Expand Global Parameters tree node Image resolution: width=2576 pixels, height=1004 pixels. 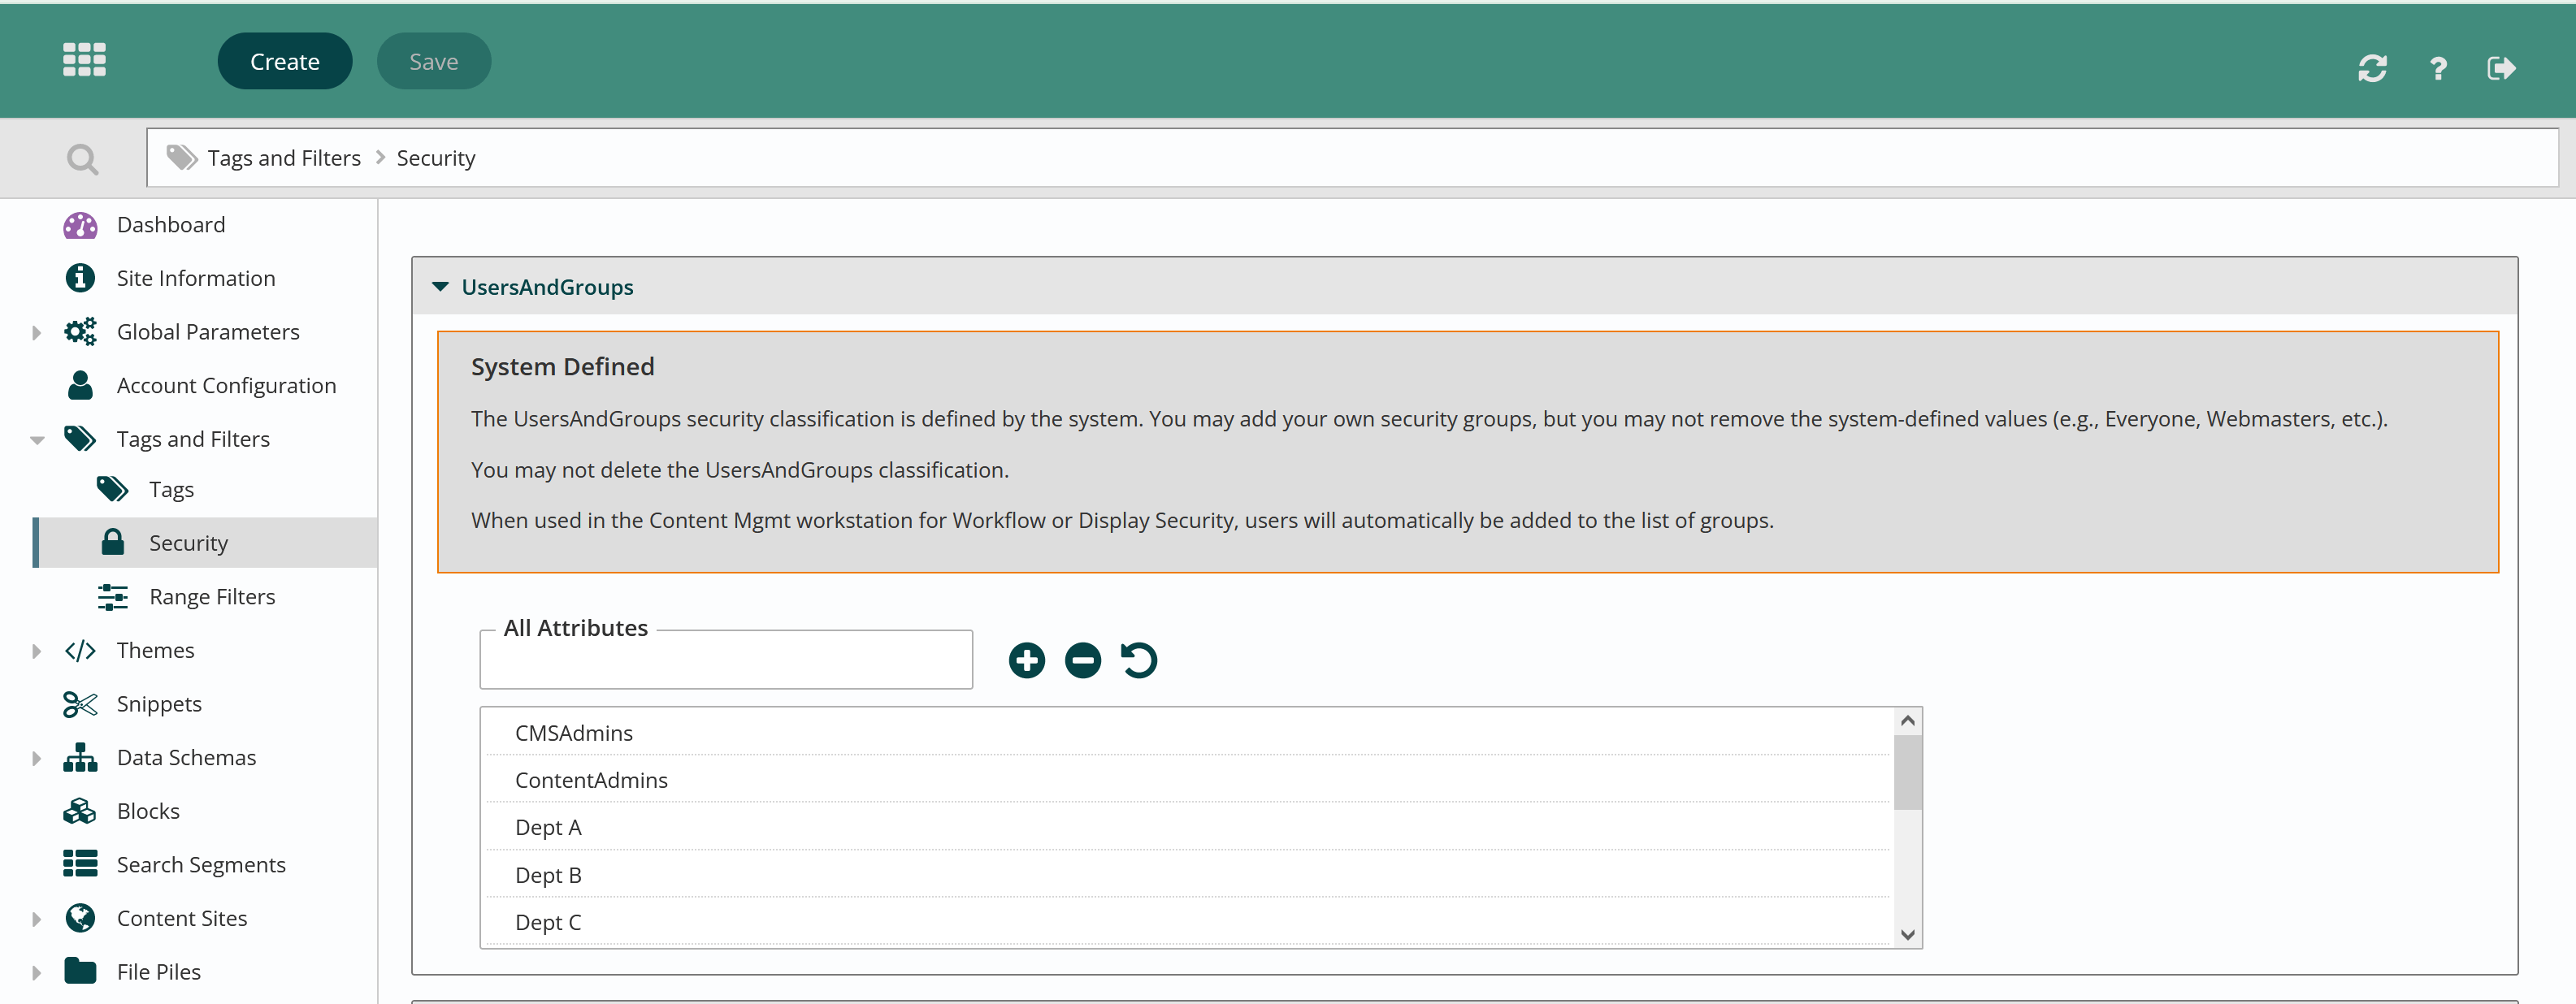click(36, 332)
